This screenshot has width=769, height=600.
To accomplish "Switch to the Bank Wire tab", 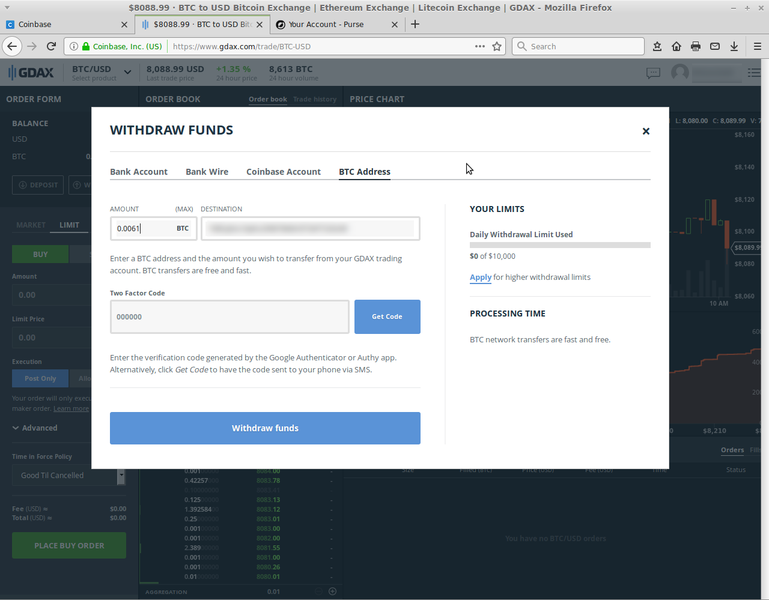I will [x=206, y=172].
